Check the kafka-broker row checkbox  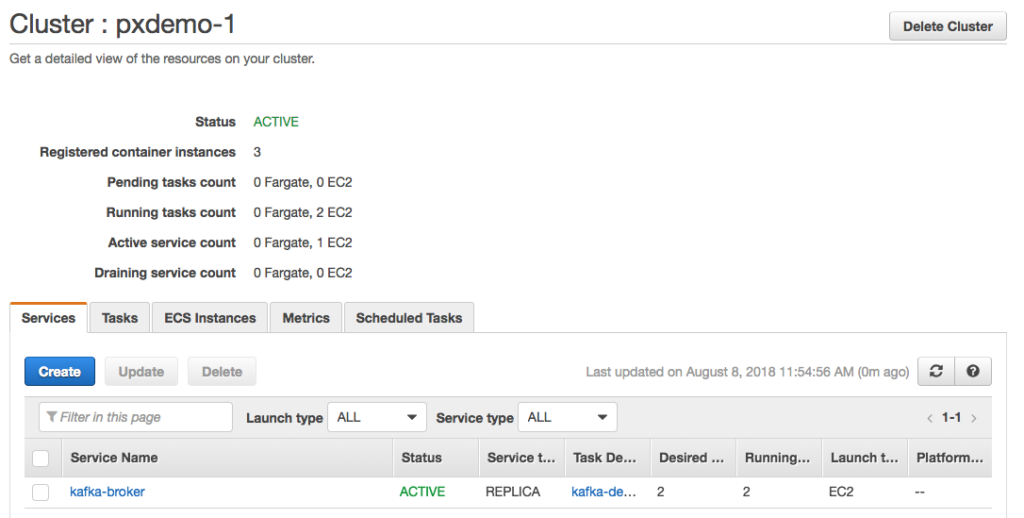tap(41, 492)
